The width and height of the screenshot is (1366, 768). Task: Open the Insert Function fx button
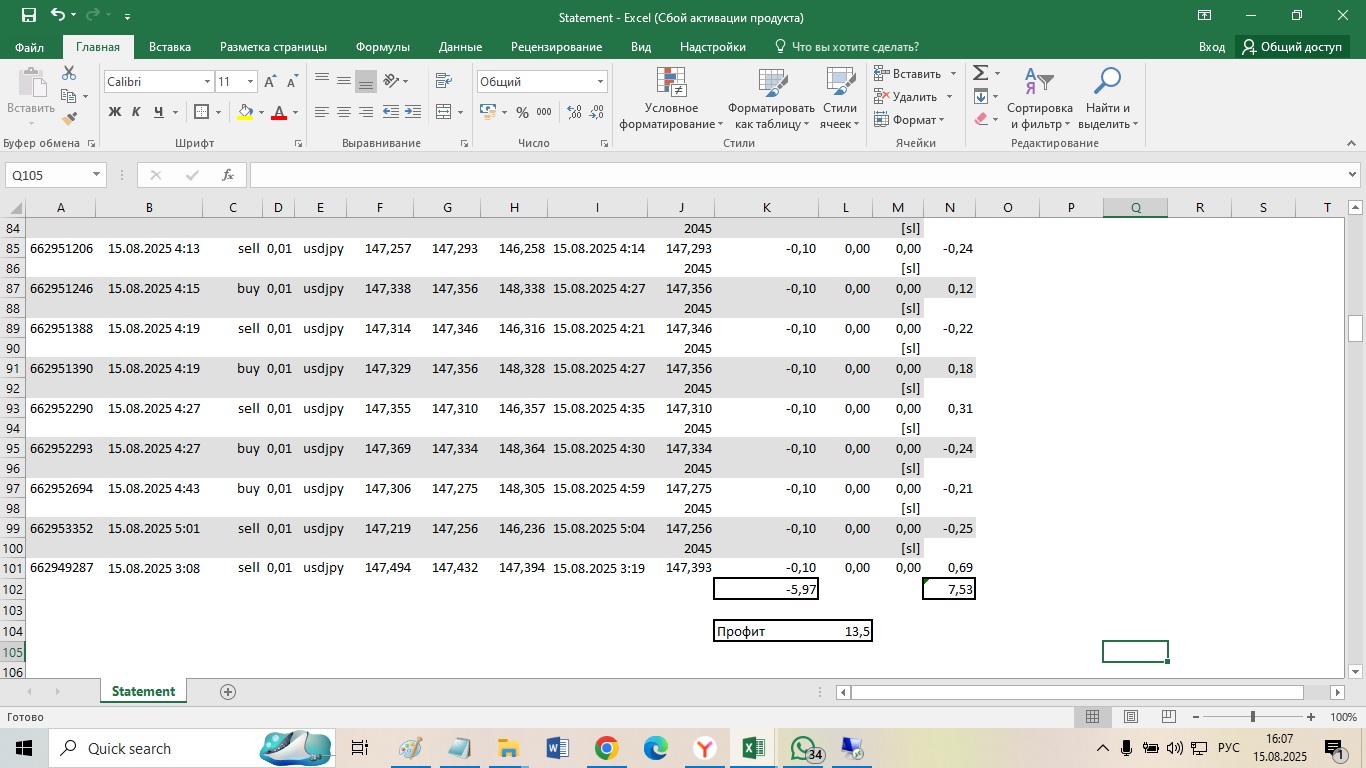point(228,175)
